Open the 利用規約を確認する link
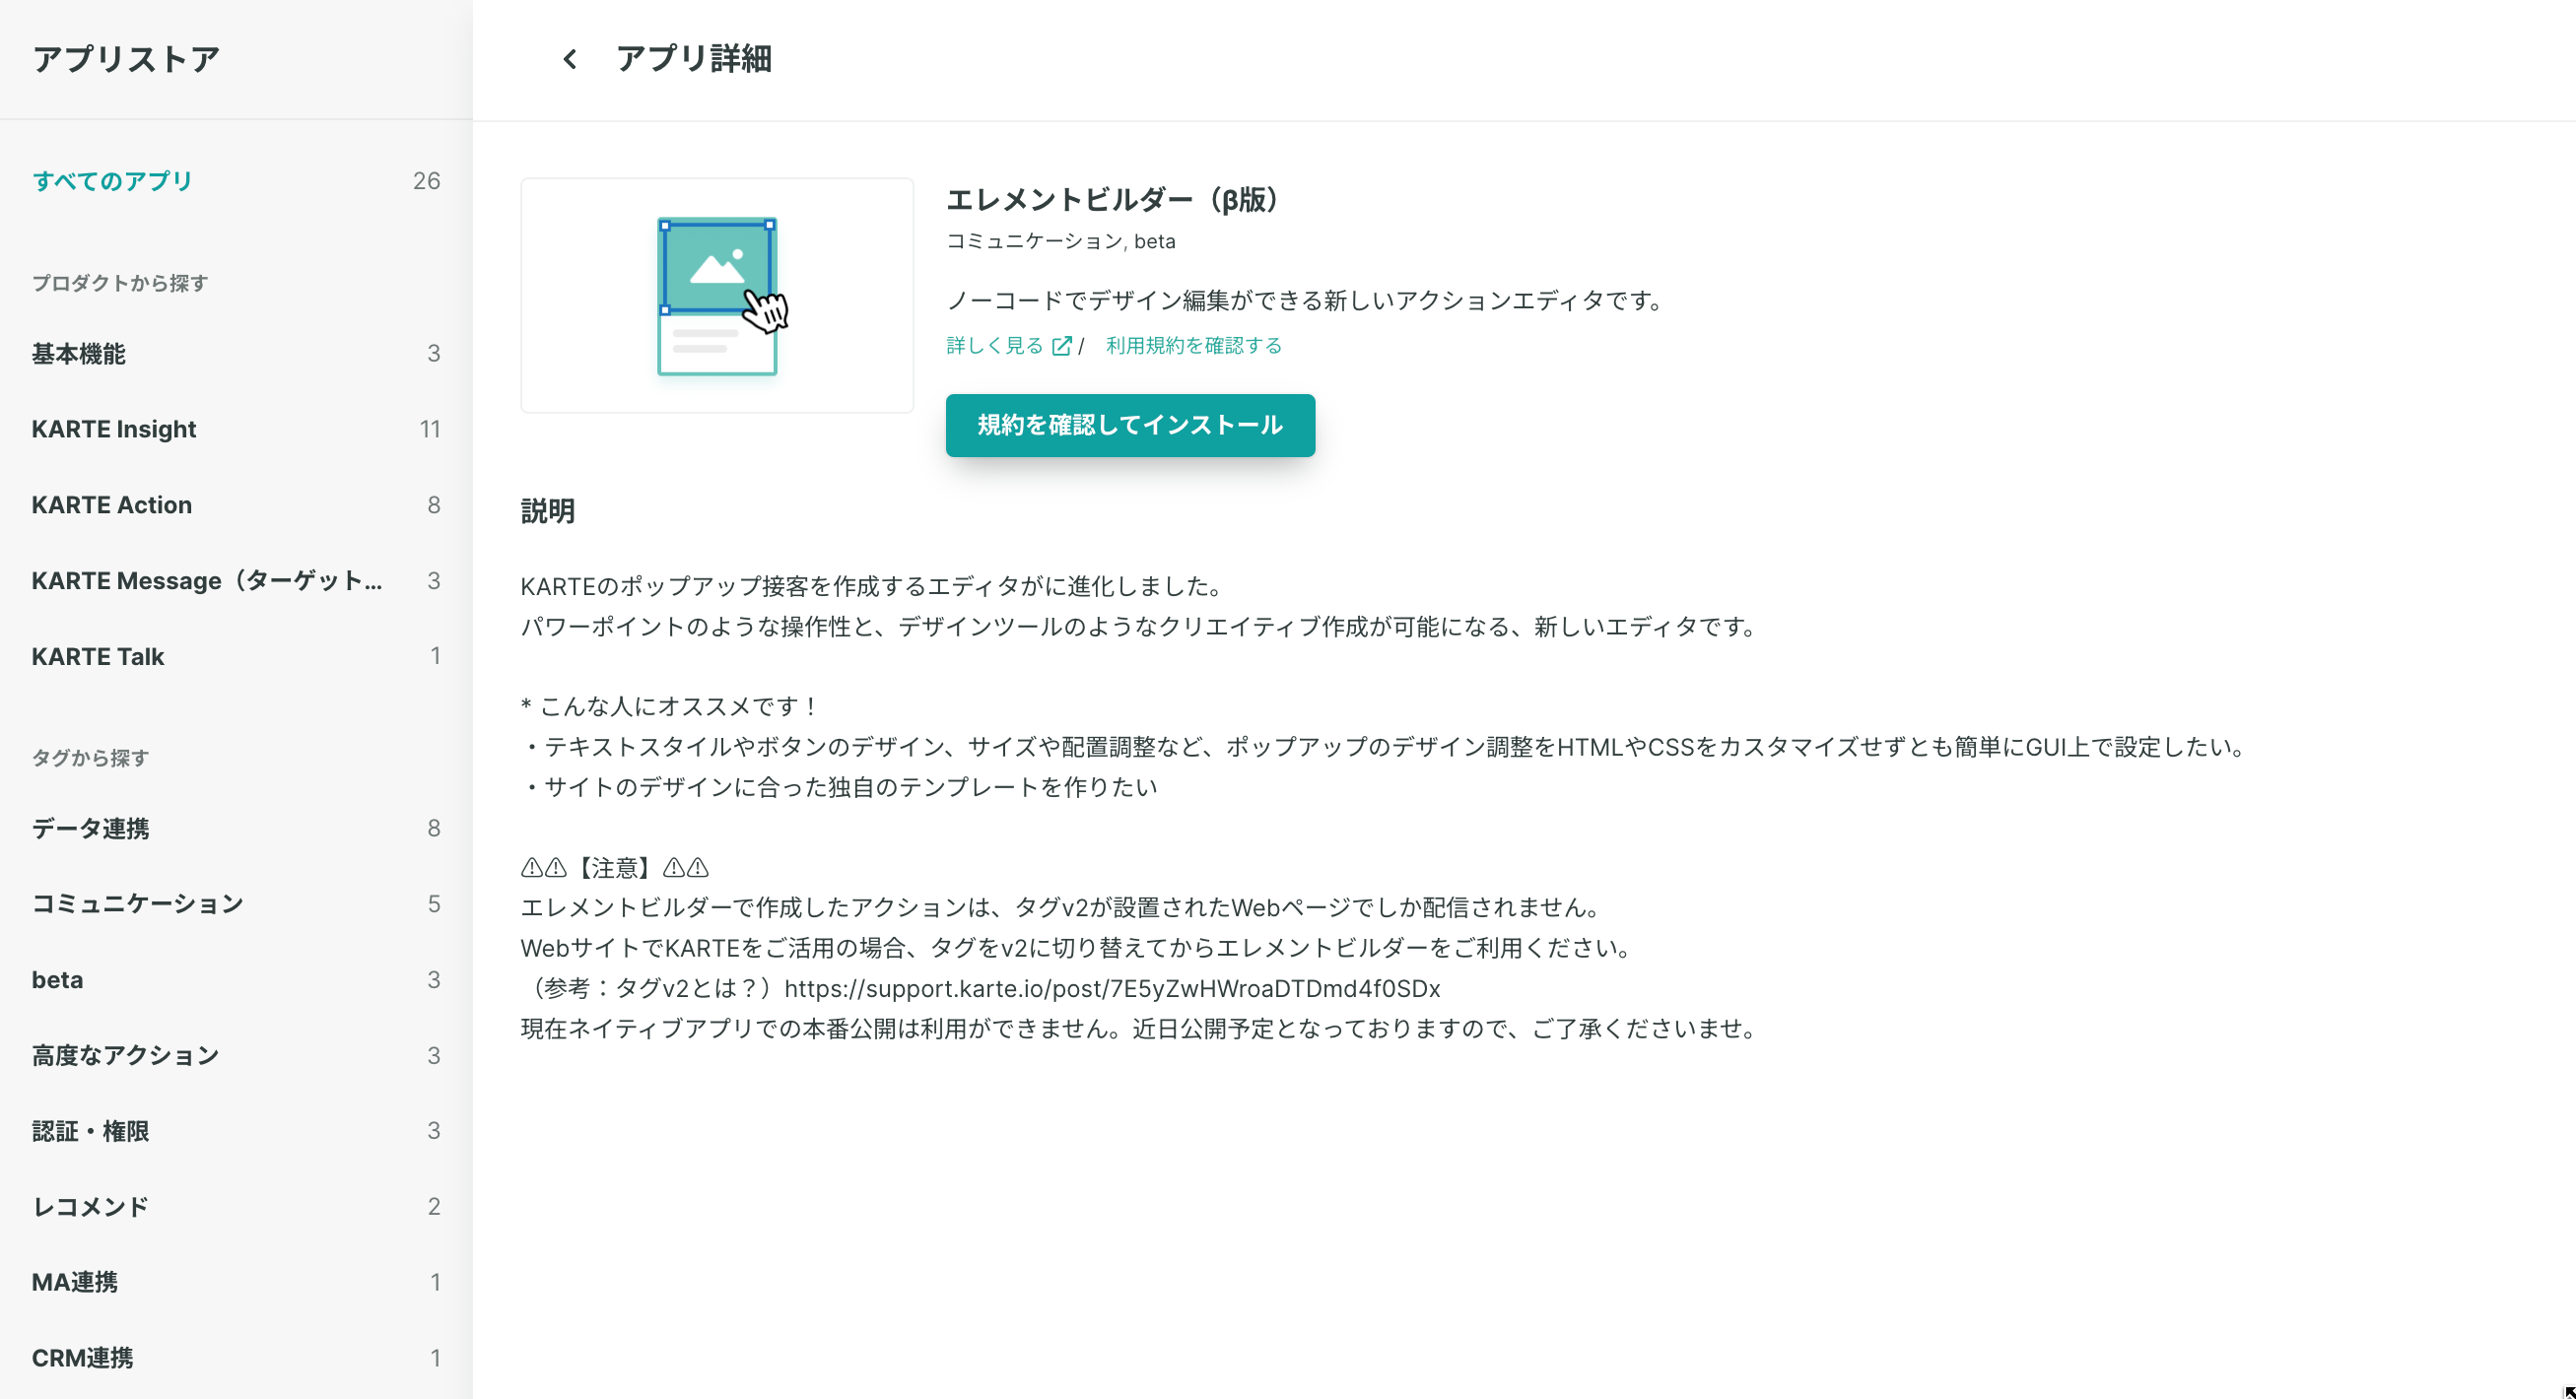This screenshot has height=1399, width=2576. click(x=1193, y=346)
